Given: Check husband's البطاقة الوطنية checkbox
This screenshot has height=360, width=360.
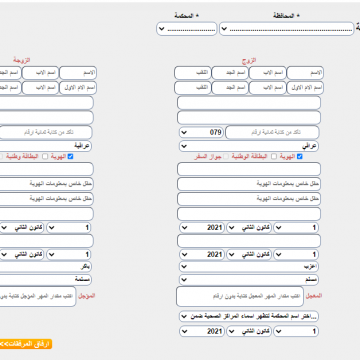Looking at the screenshot, I should click(274, 157).
